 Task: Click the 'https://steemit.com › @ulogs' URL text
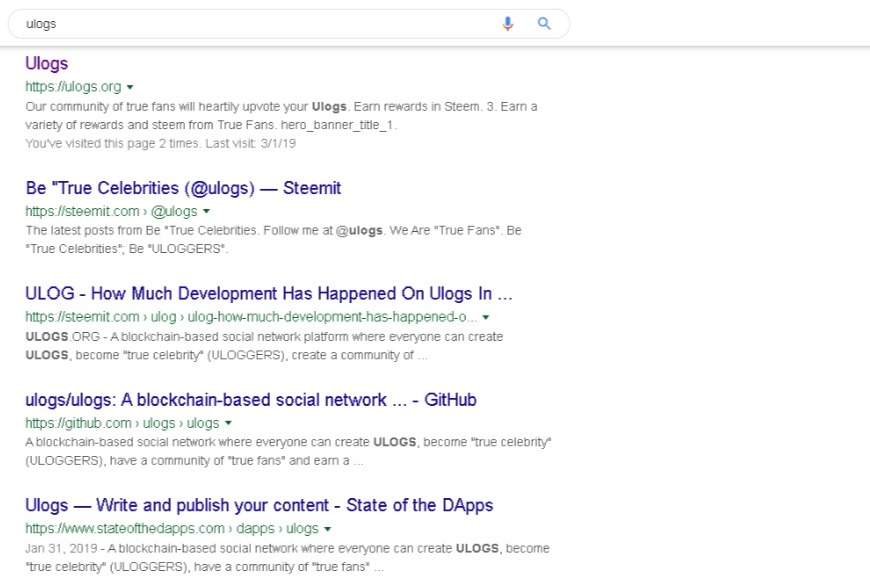pos(111,211)
